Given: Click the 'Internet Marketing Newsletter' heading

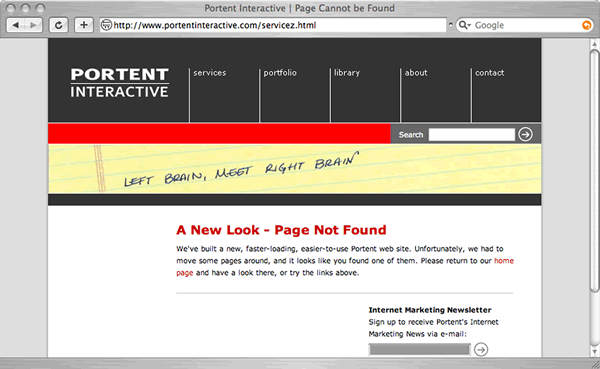Looking at the screenshot, I should click(430, 310).
